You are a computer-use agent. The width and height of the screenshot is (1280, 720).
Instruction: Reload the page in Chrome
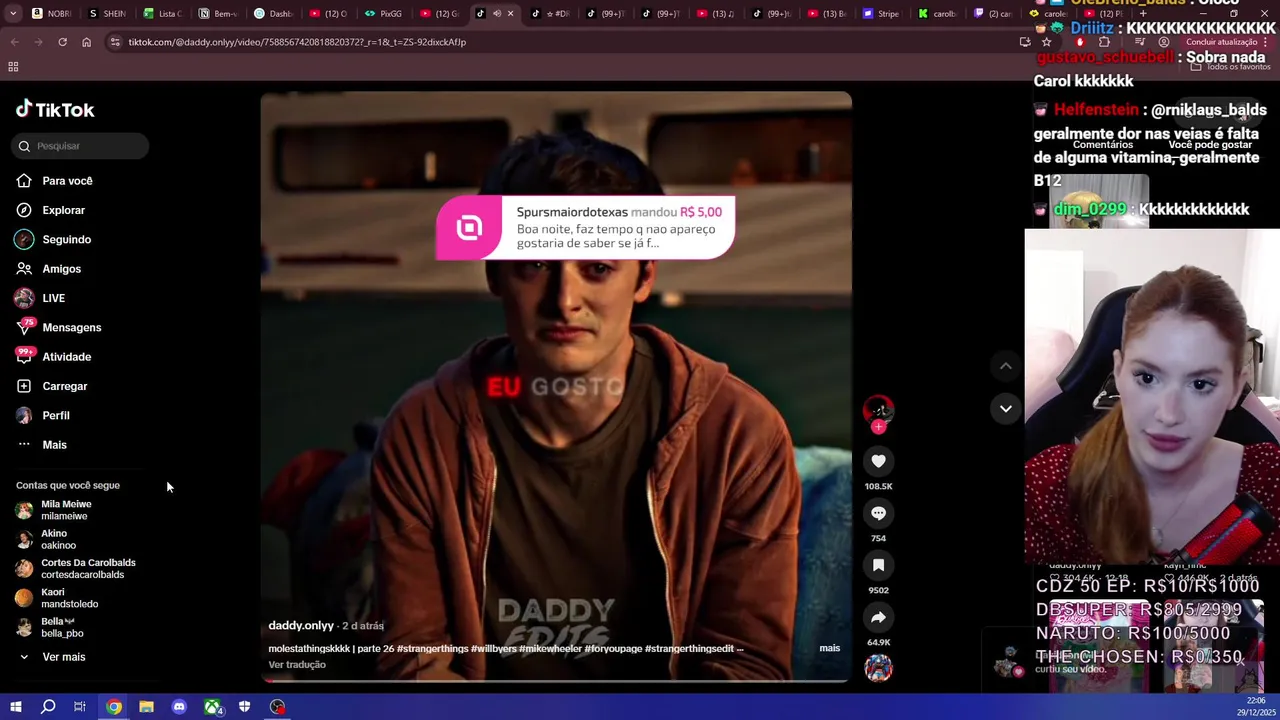62,42
